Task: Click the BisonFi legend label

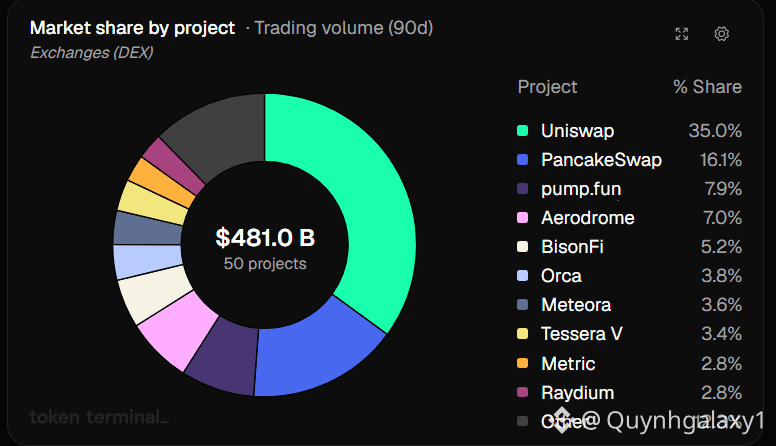Action: click(x=572, y=247)
